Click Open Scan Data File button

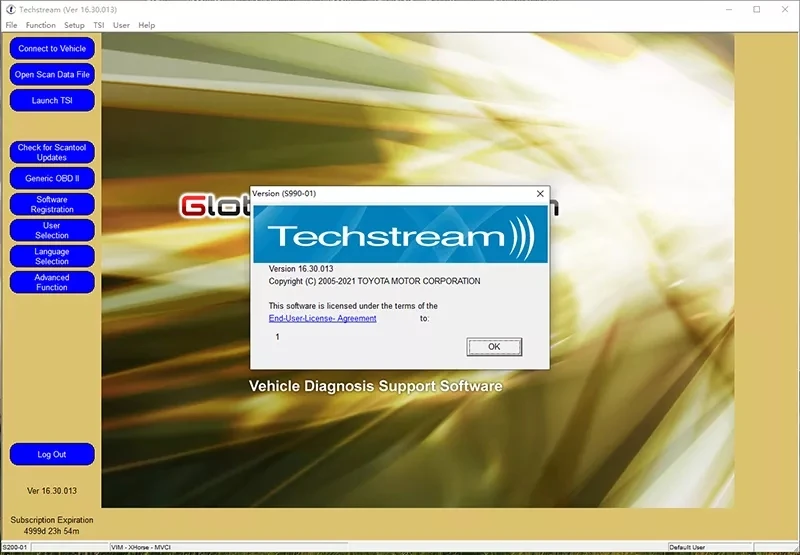pos(52,74)
